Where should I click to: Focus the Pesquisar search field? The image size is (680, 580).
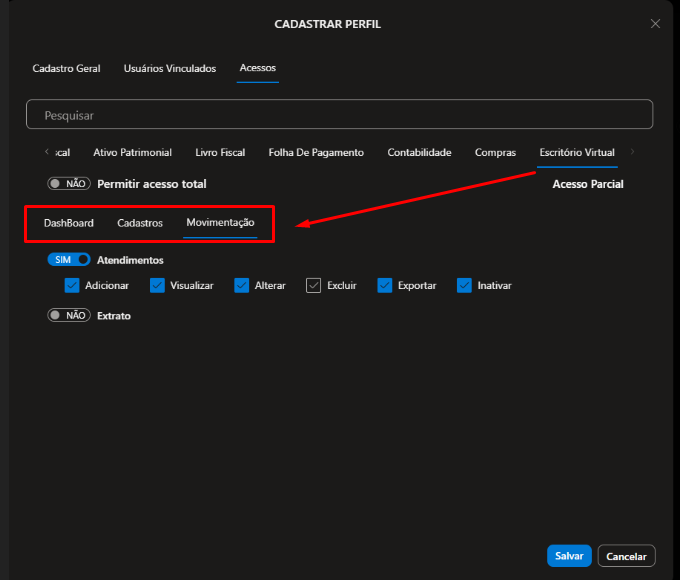(x=339, y=115)
